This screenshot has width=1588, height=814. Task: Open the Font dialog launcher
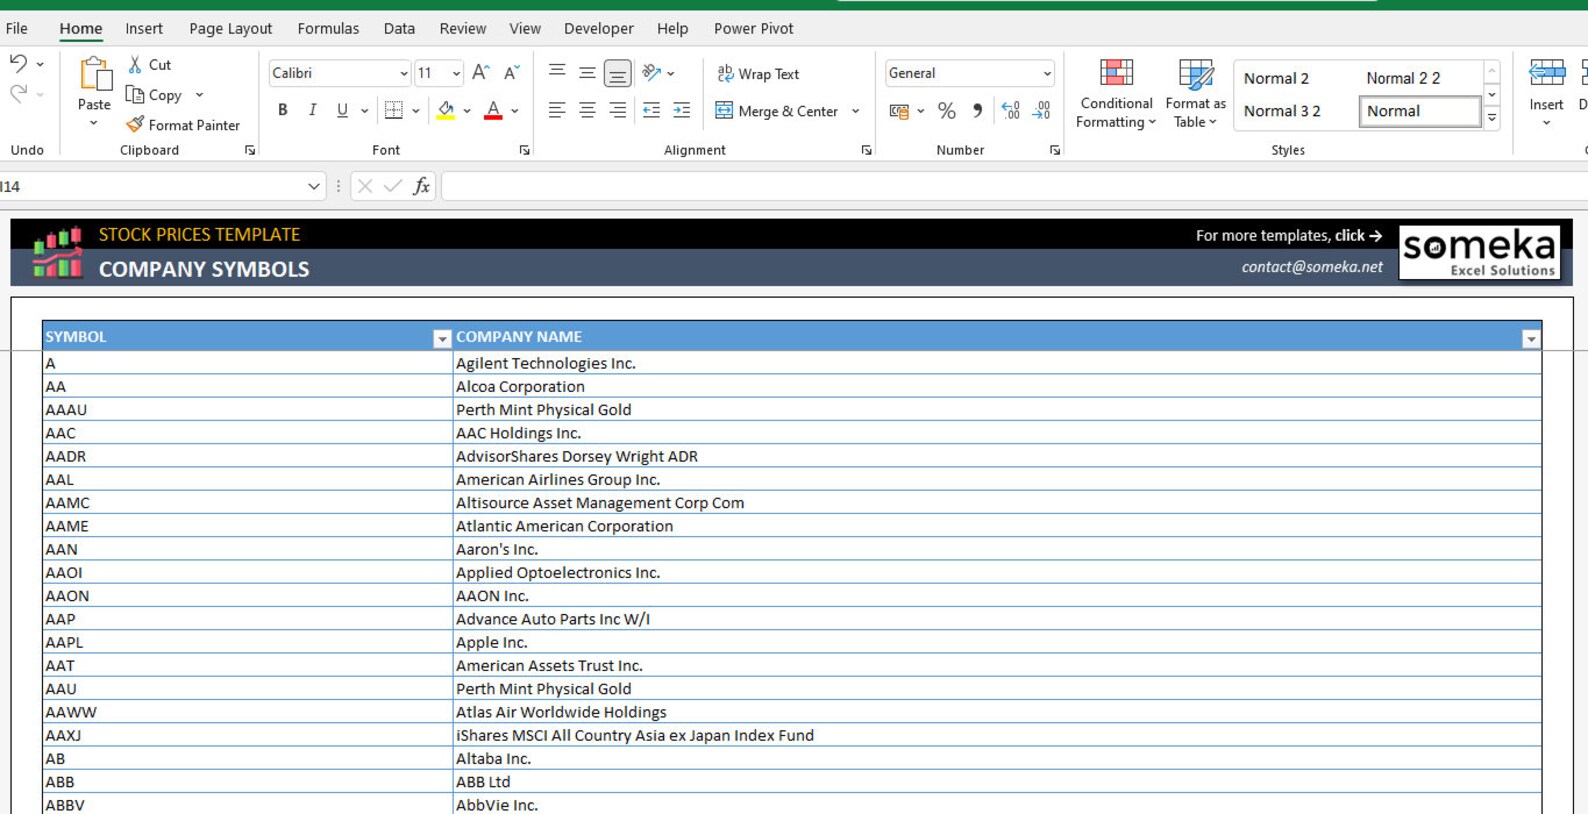click(524, 150)
